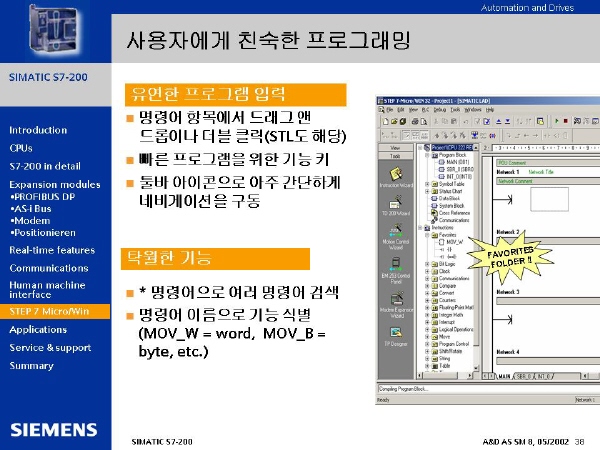This screenshot has height=450, width=600.
Task: Click the Tools button in navigation bar
Action: (396, 156)
